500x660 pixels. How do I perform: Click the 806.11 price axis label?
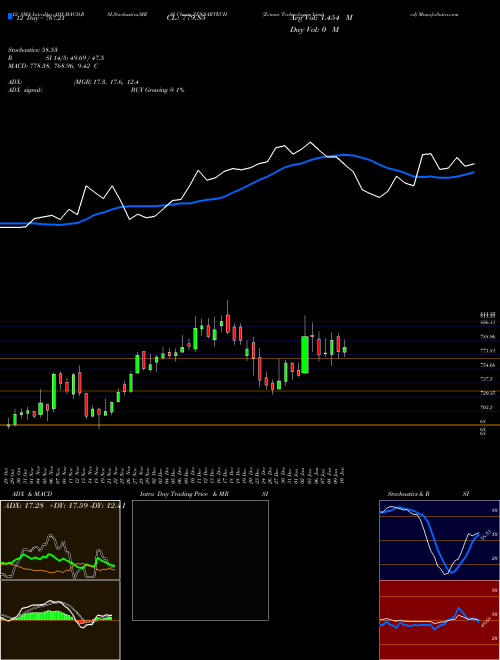point(487,322)
